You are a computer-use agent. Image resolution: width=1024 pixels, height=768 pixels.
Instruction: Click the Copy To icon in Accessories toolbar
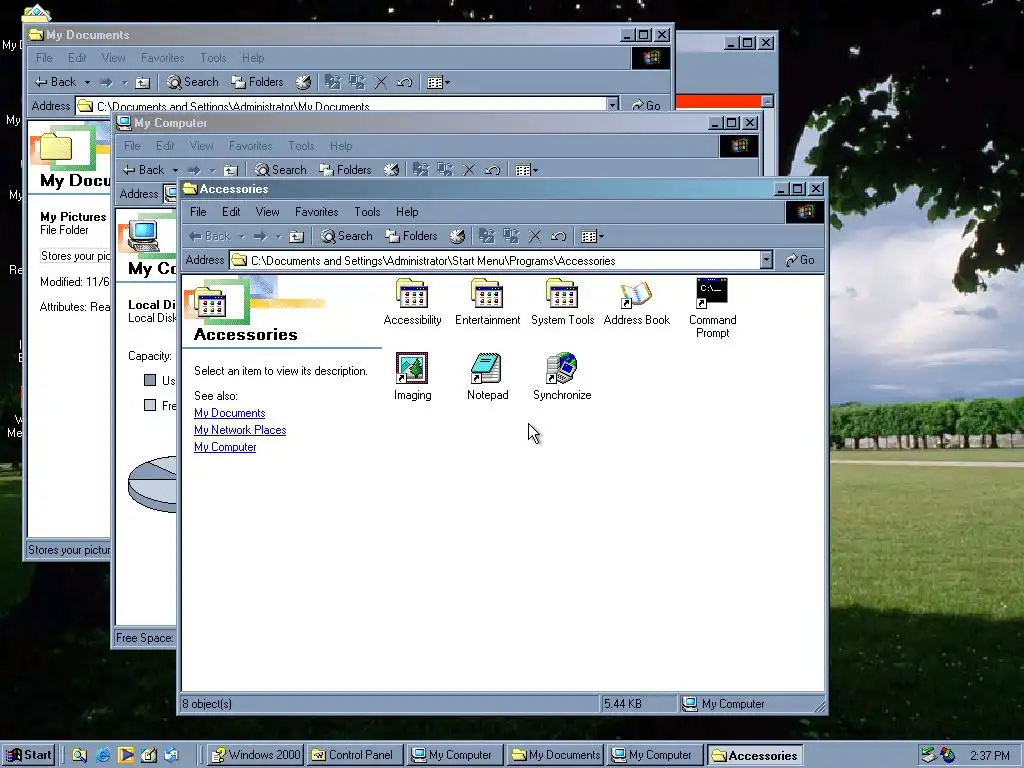pyautogui.click(x=511, y=236)
